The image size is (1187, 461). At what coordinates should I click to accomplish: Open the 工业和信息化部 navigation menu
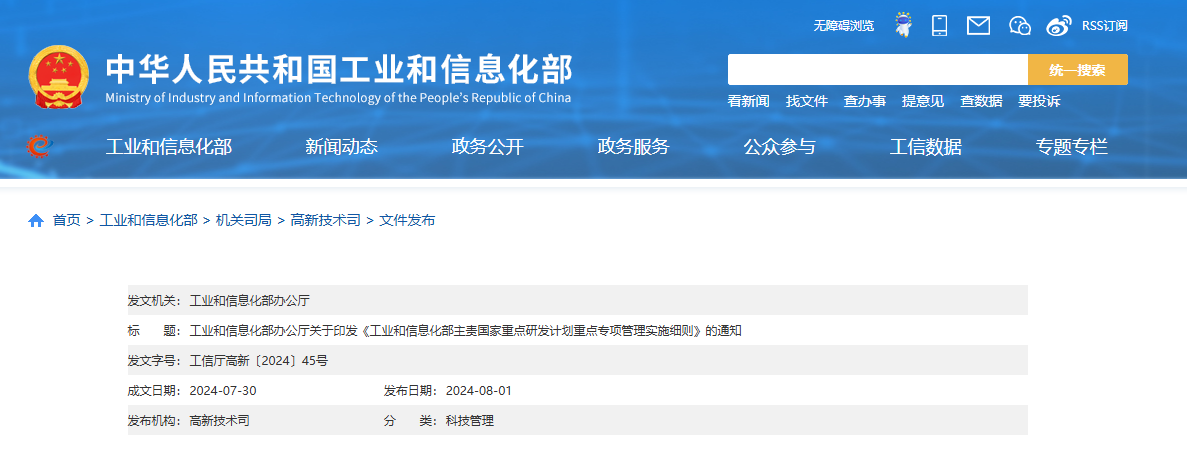pyautogui.click(x=169, y=147)
